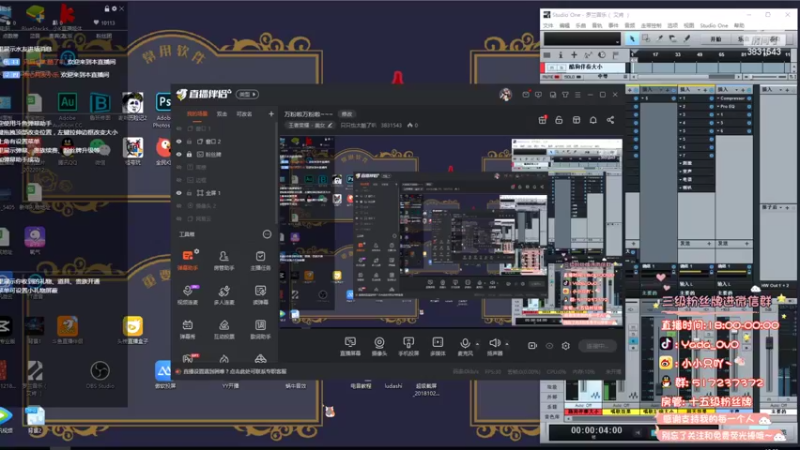
Task: Expand the microphone options arrow
Action: [478, 344]
